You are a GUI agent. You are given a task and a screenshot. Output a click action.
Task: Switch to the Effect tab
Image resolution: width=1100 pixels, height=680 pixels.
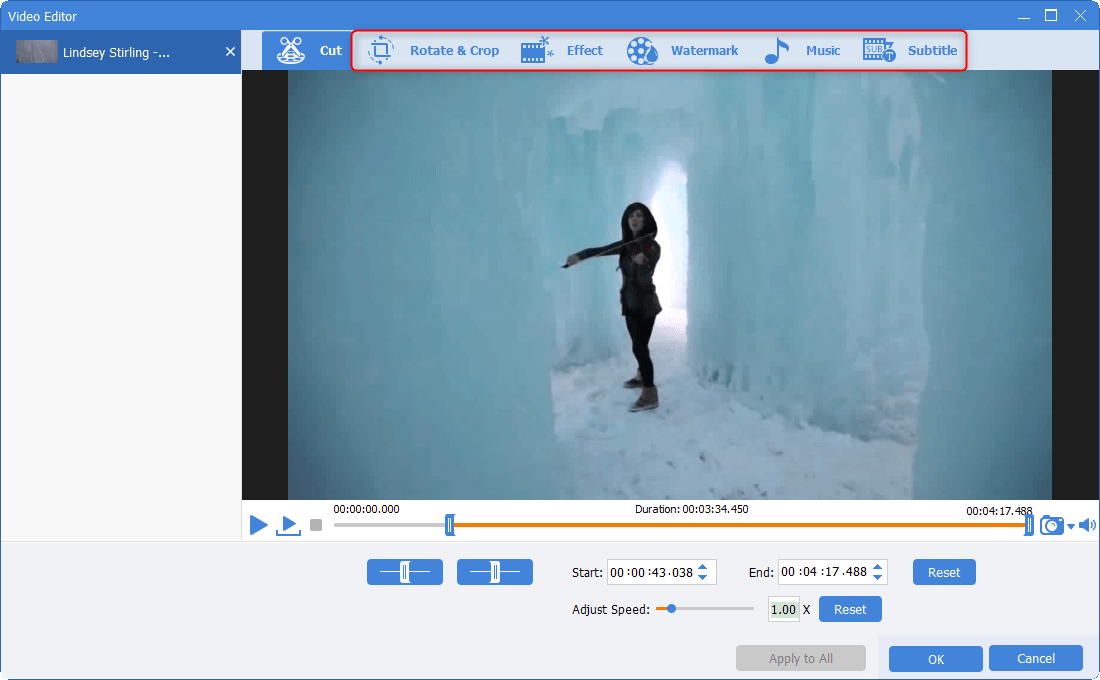coord(562,51)
